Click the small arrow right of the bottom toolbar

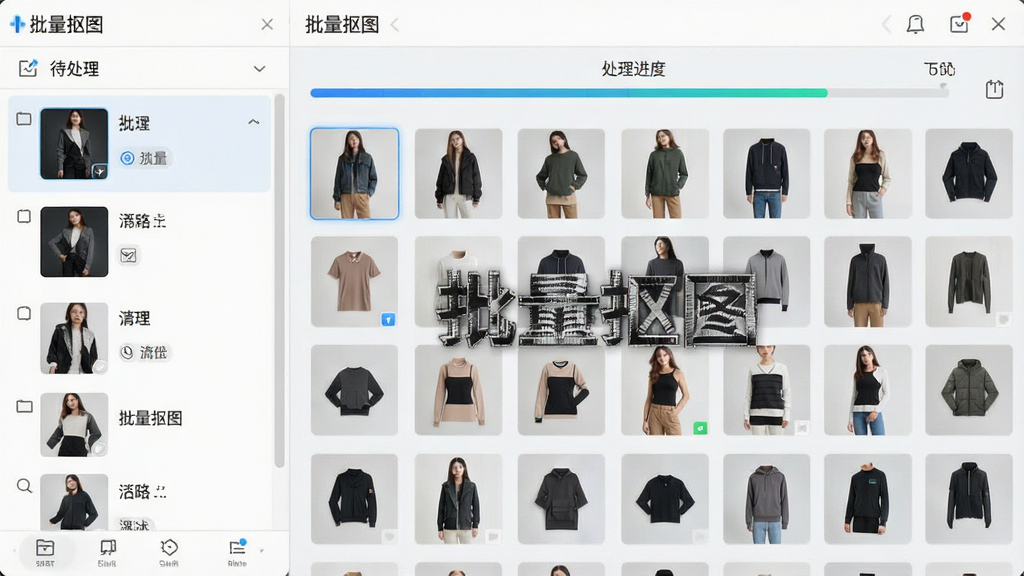click(262, 551)
